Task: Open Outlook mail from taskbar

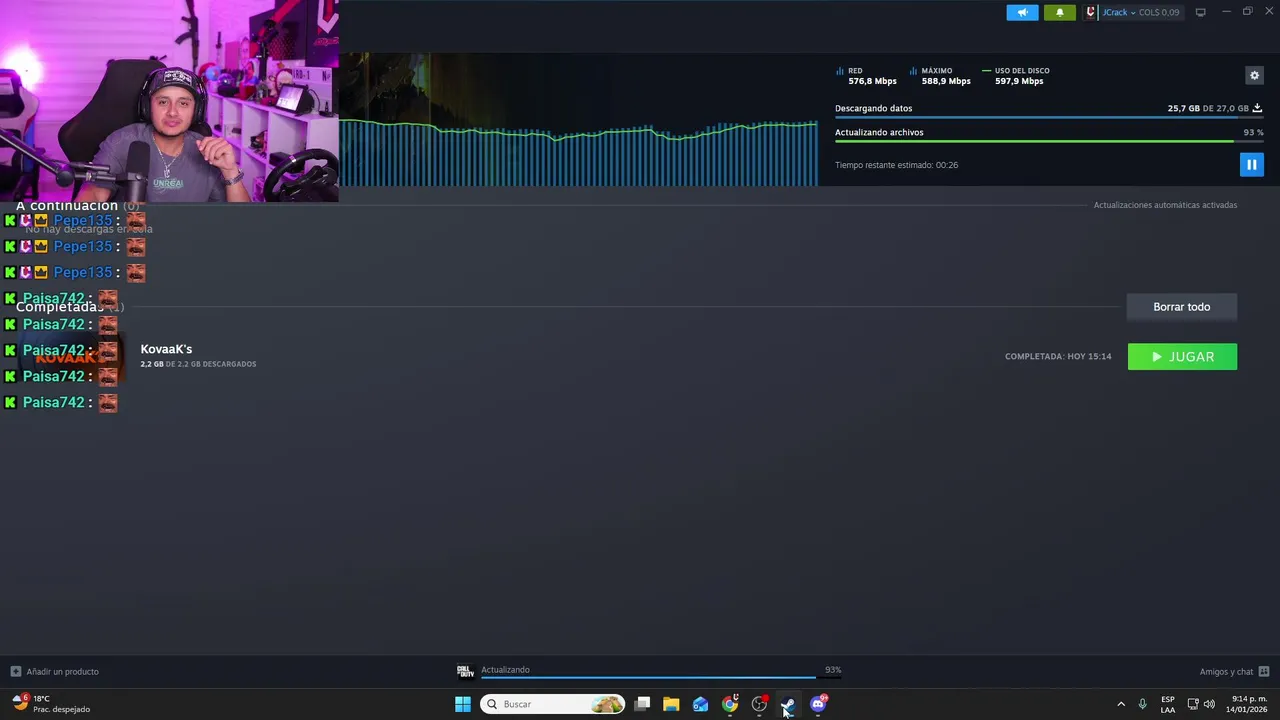Action: pos(700,704)
